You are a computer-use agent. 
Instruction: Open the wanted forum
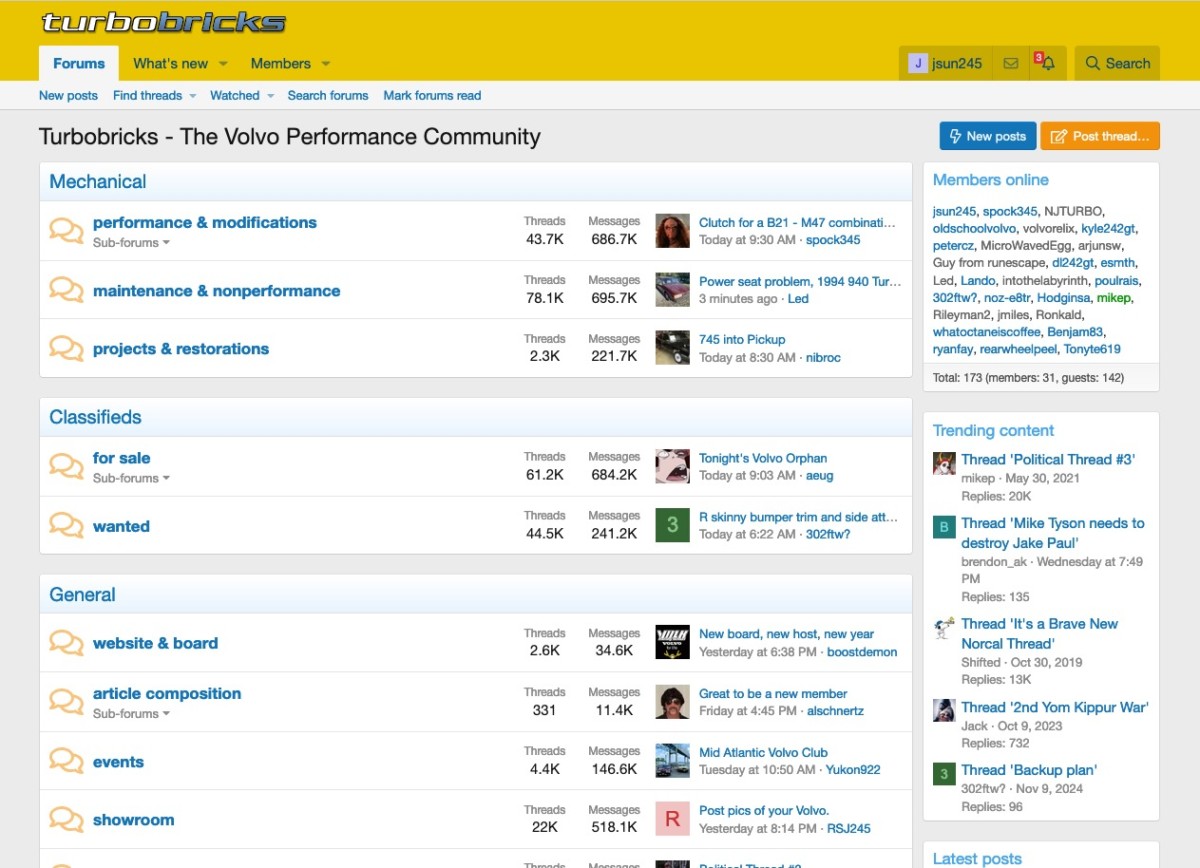tap(121, 526)
